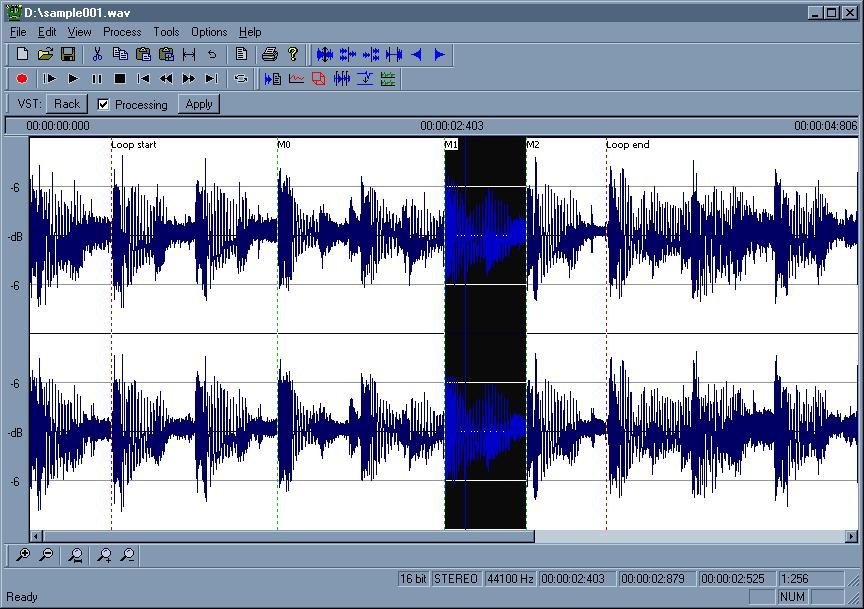Click the VST Rack button
Image resolution: width=864 pixels, height=609 pixels.
click(67, 104)
